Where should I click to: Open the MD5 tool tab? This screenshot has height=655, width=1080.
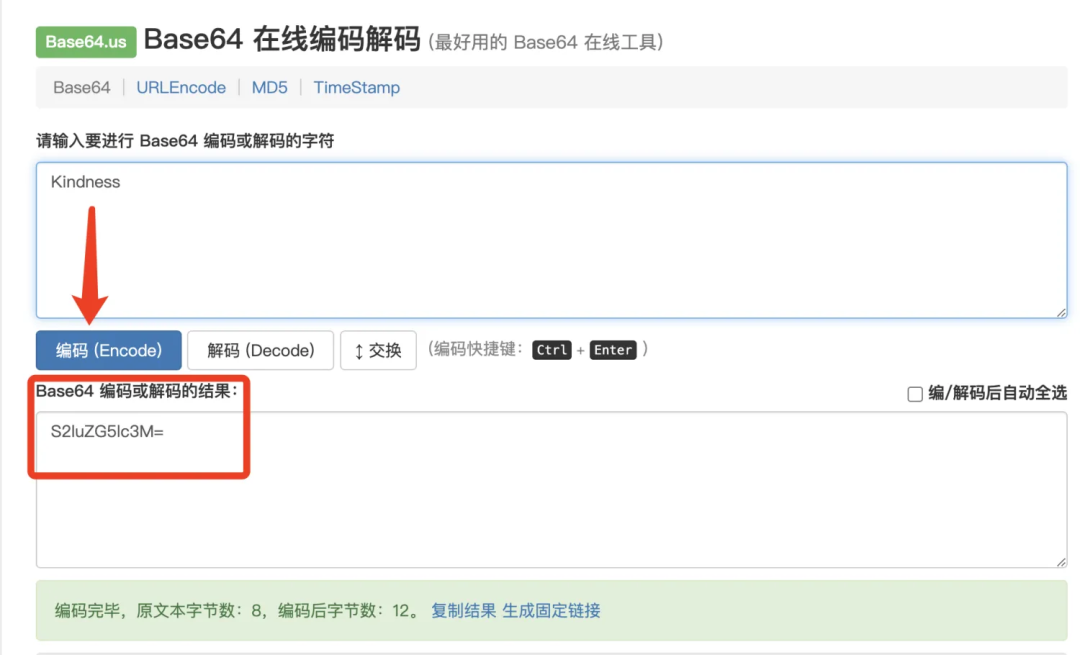point(269,87)
